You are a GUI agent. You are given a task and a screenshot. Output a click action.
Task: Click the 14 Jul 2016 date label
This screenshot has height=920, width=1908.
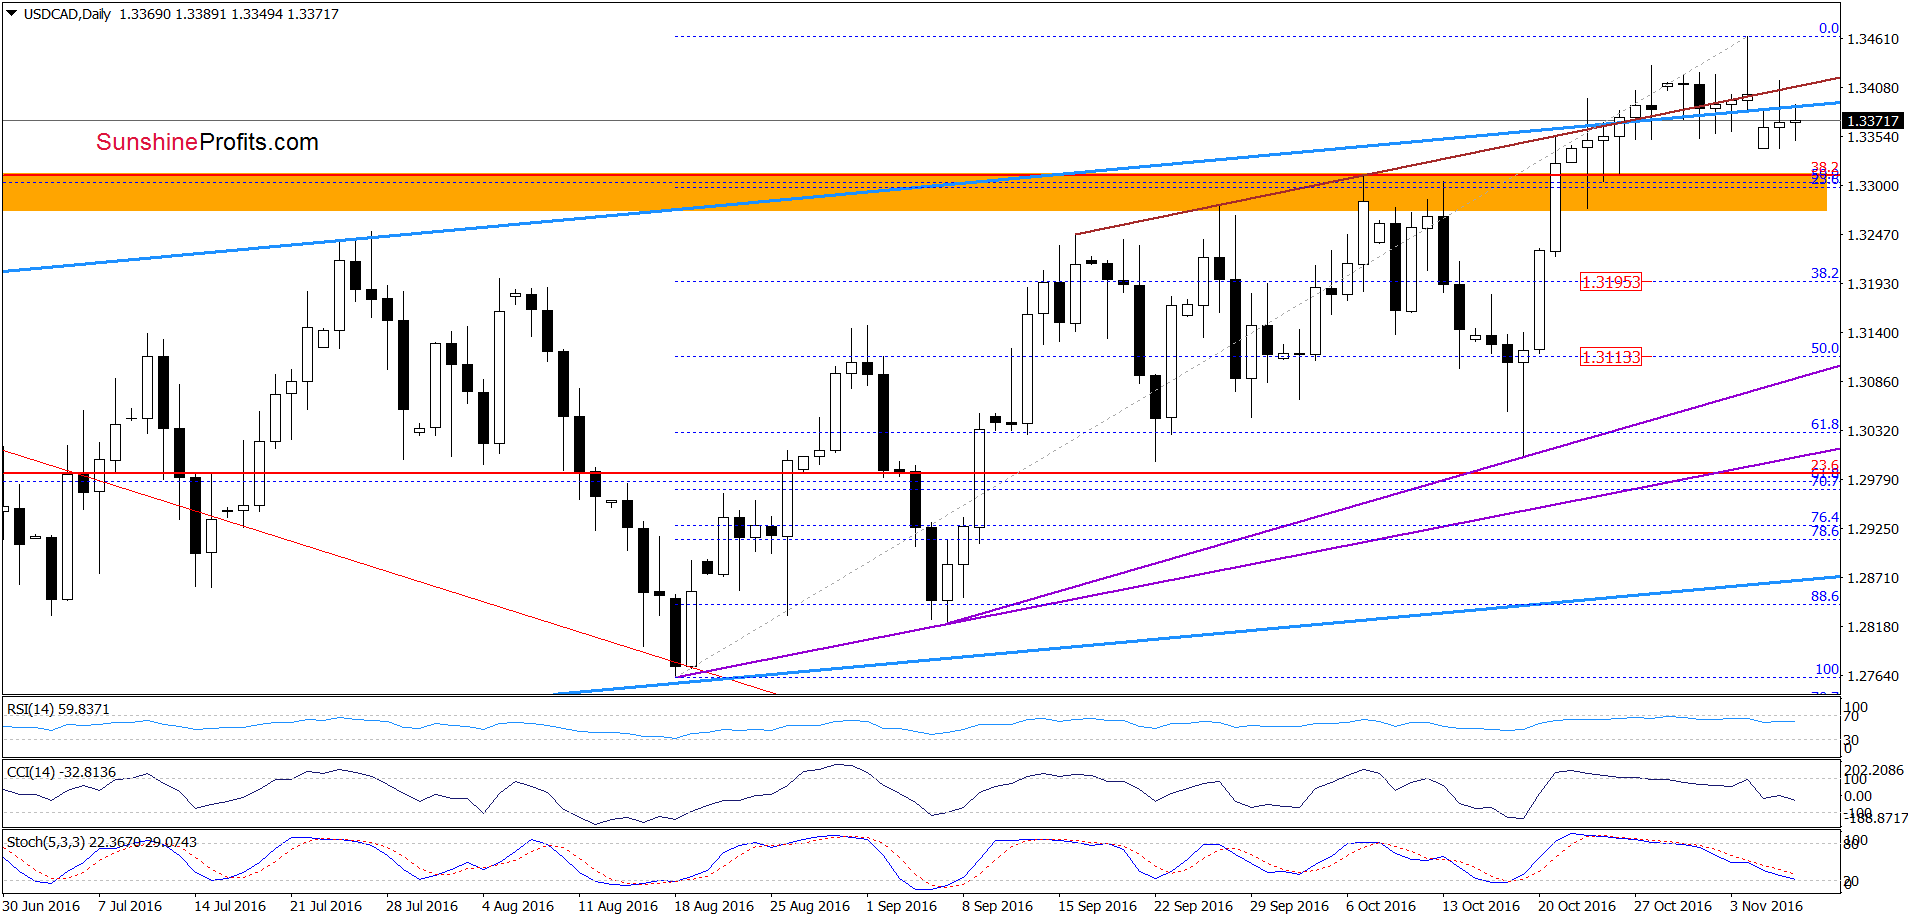tap(230, 906)
